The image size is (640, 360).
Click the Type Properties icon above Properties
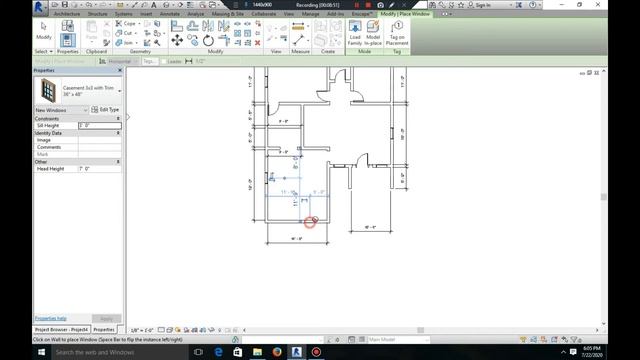point(67,26)
